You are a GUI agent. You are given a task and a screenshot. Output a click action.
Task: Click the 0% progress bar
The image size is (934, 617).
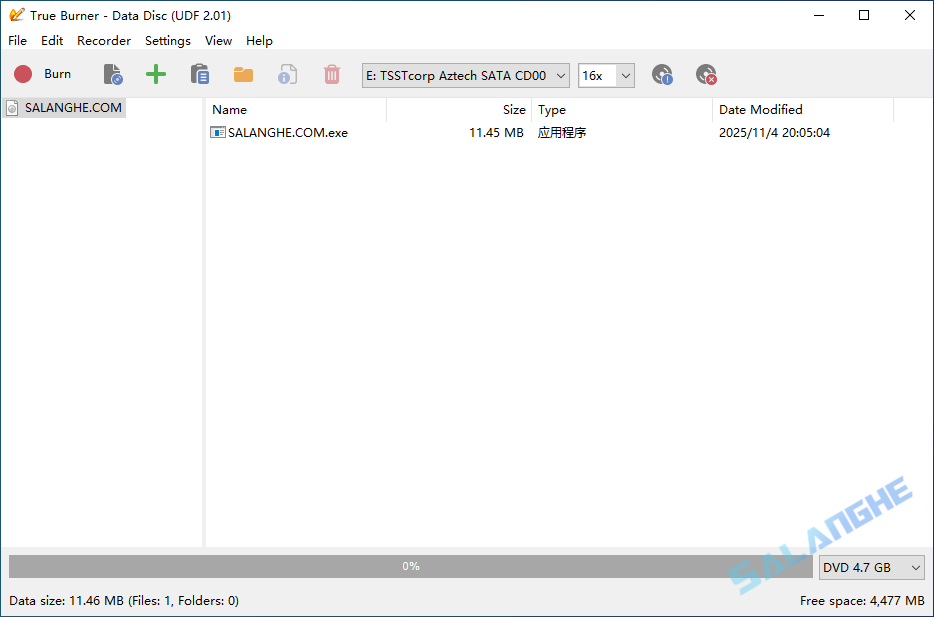coord(410,566)
